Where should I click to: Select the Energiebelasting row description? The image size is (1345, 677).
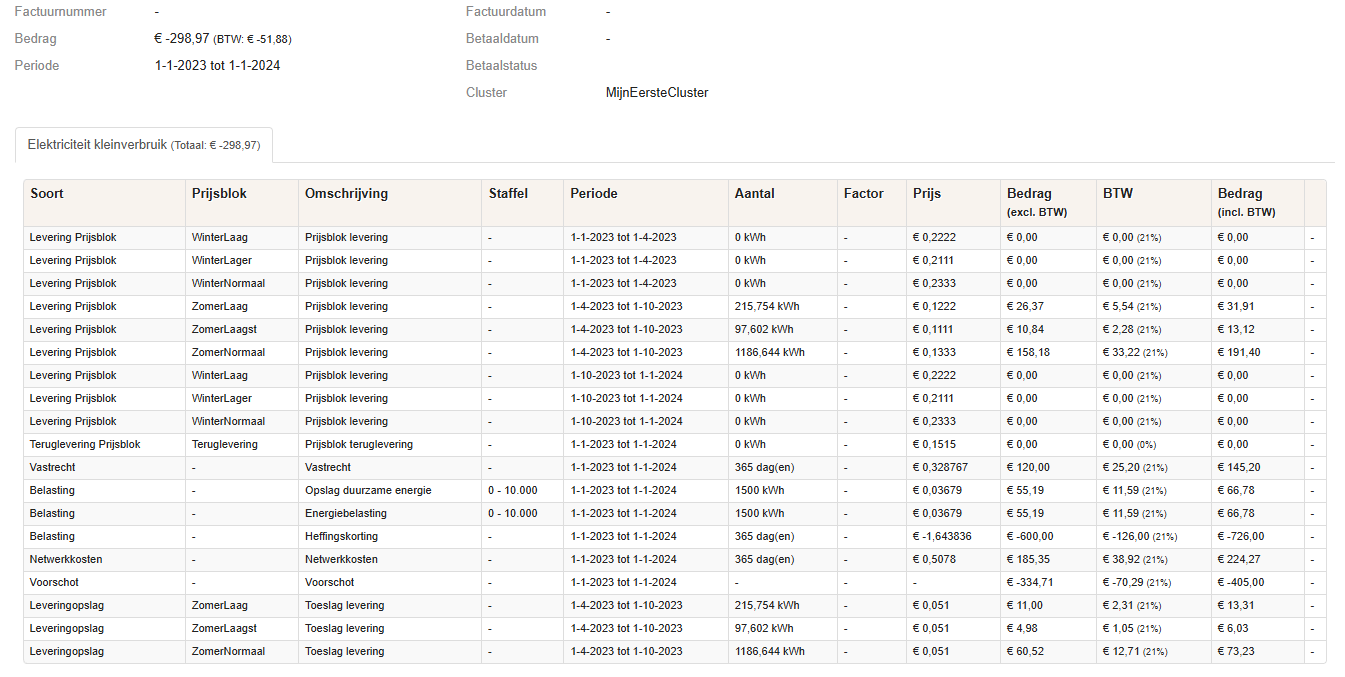click(x=346, y=514)
